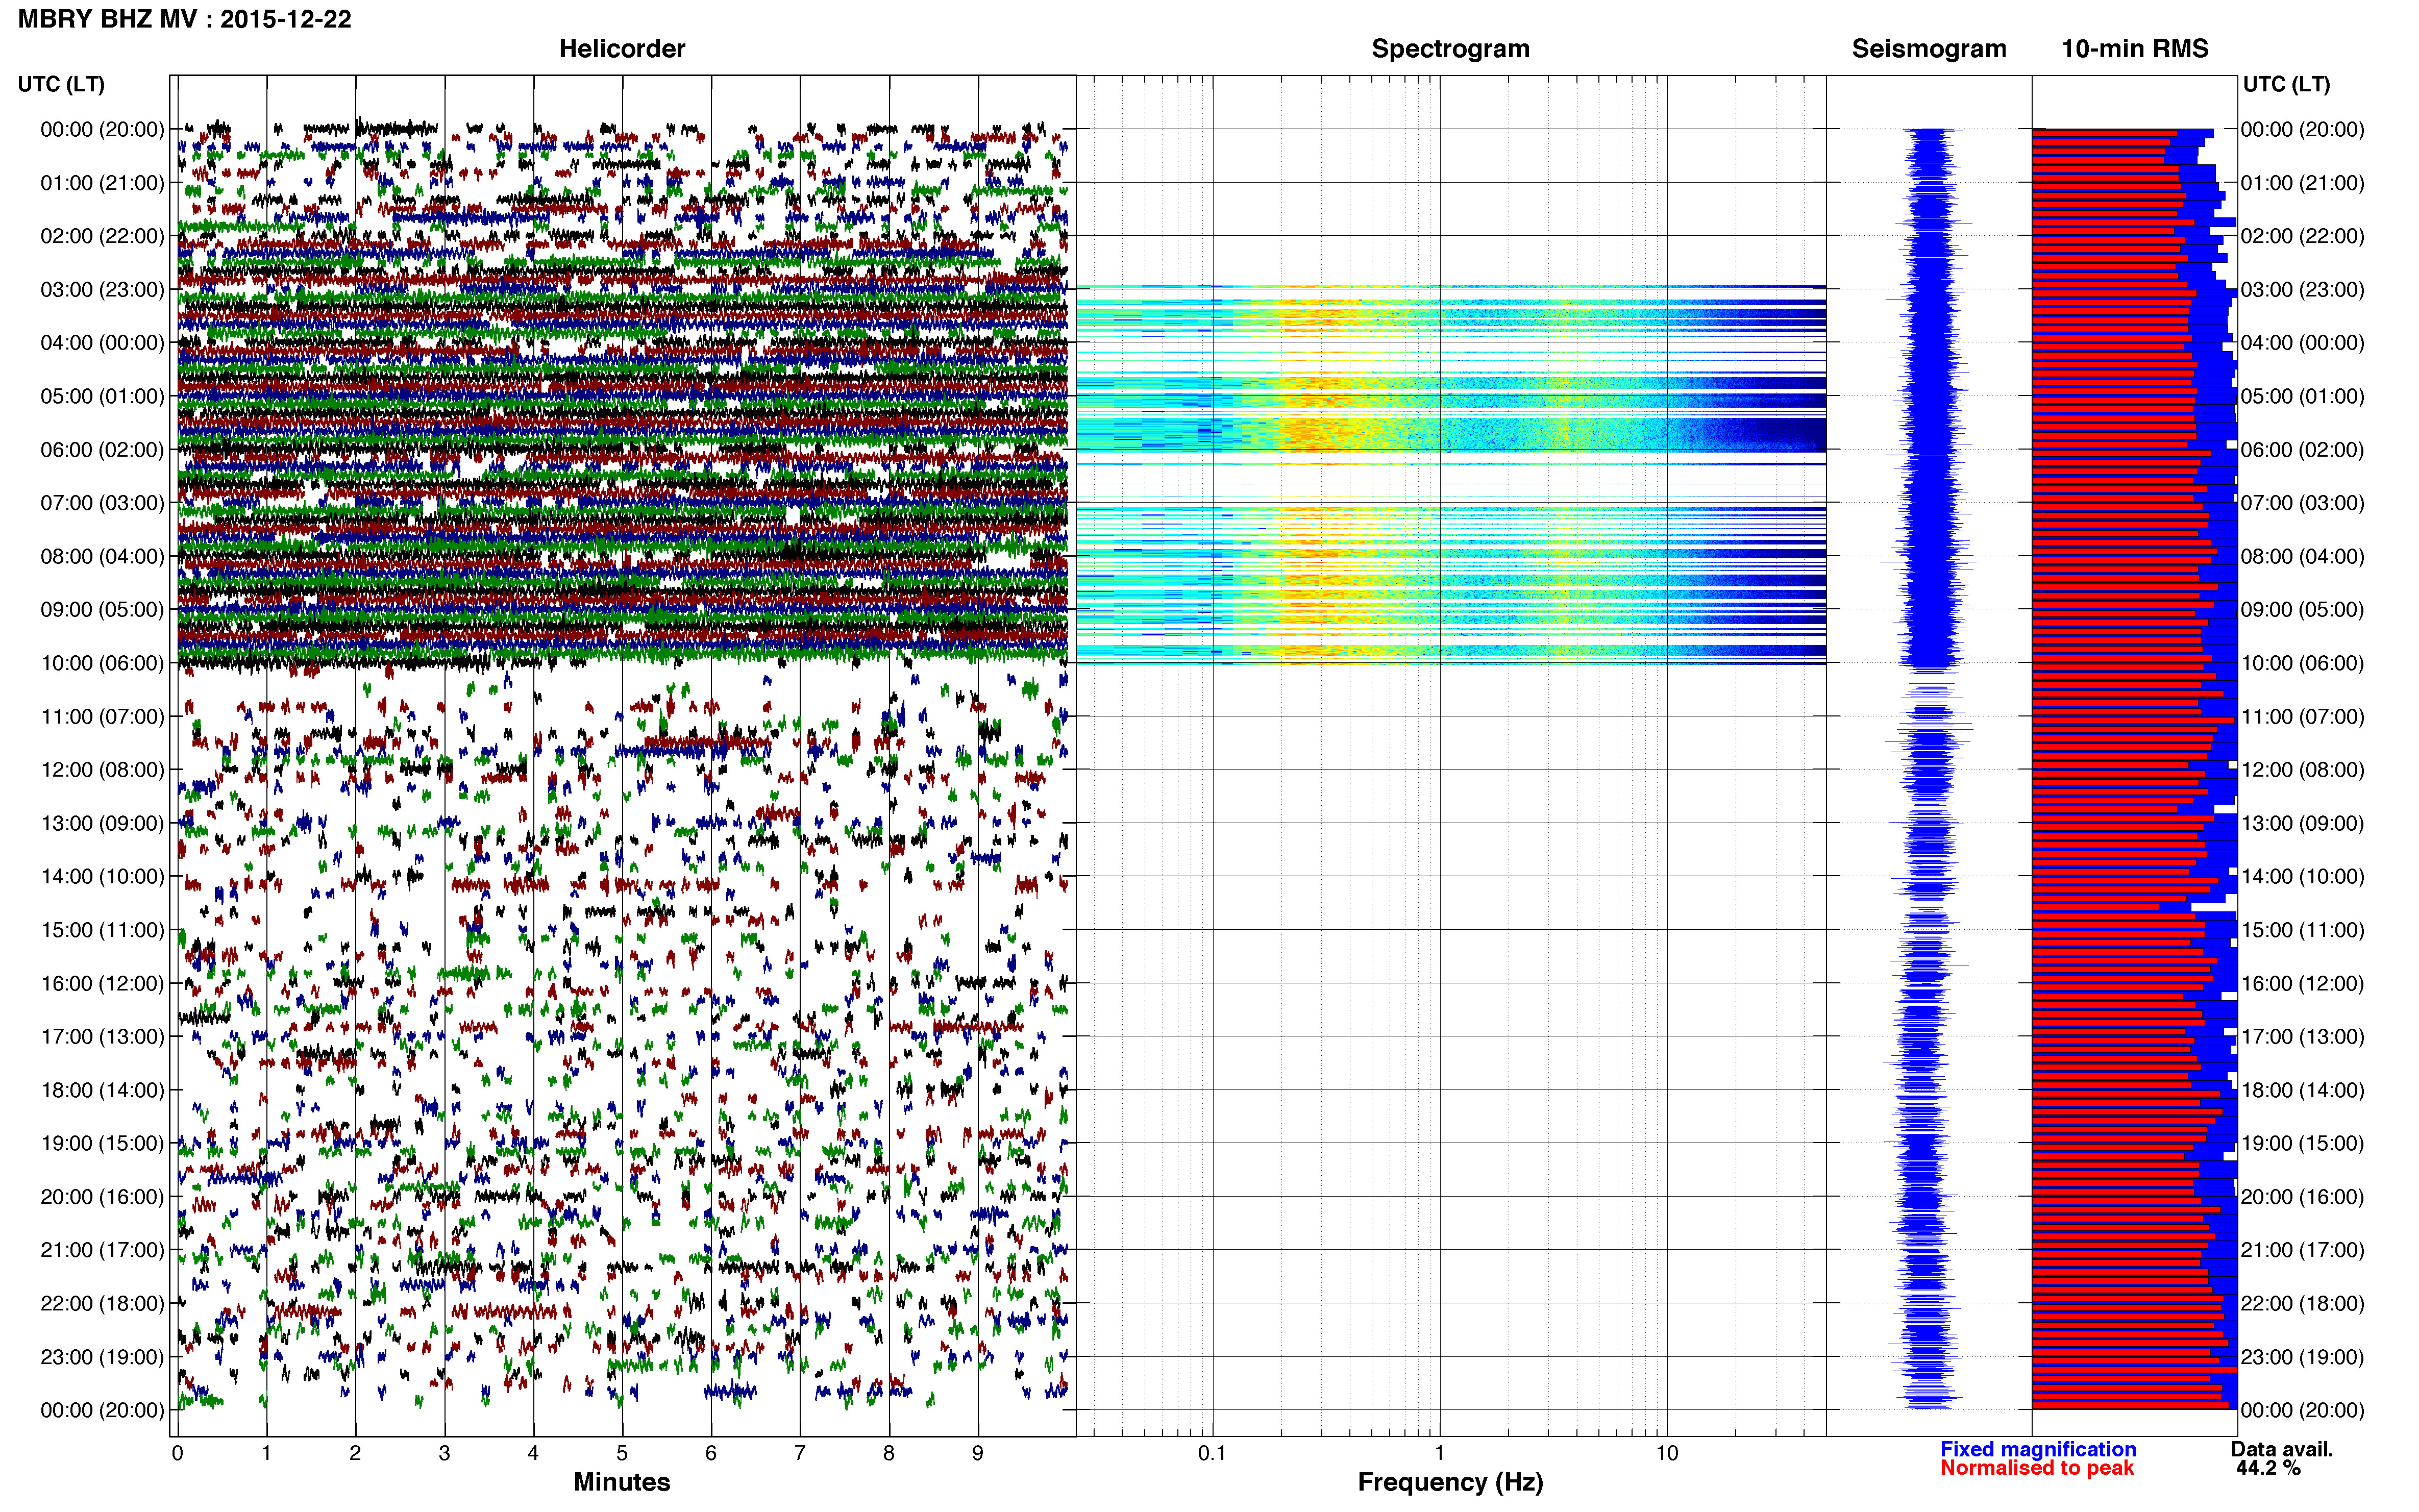Screen dimensions: 2419x1512
Task: Click minute tick 3 on the Helicorder axis
Action: (444, 1453)
